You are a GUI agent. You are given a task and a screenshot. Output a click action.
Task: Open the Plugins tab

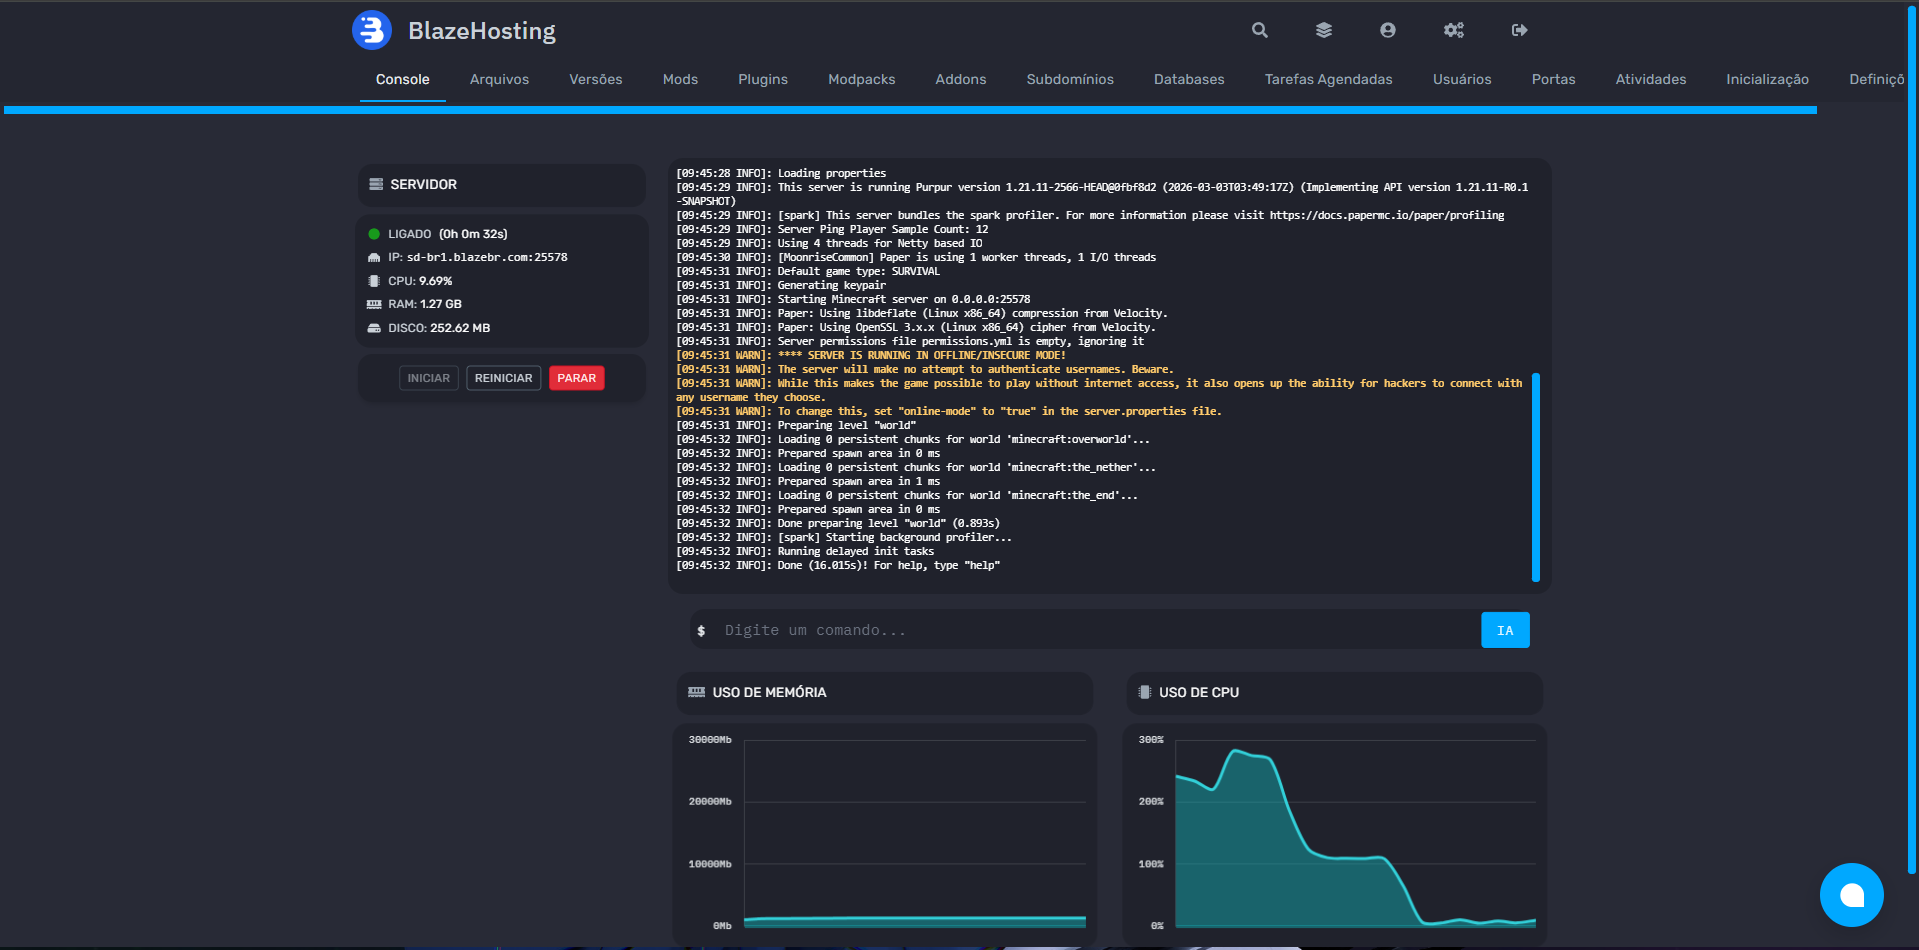pyautogui.click(x=762, y=80)
